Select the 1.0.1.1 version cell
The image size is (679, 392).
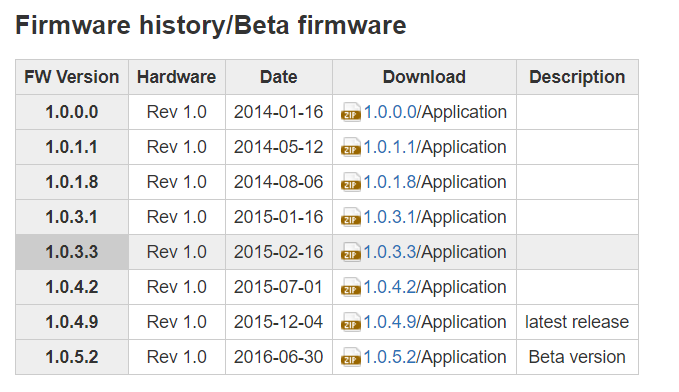[72, 147]
